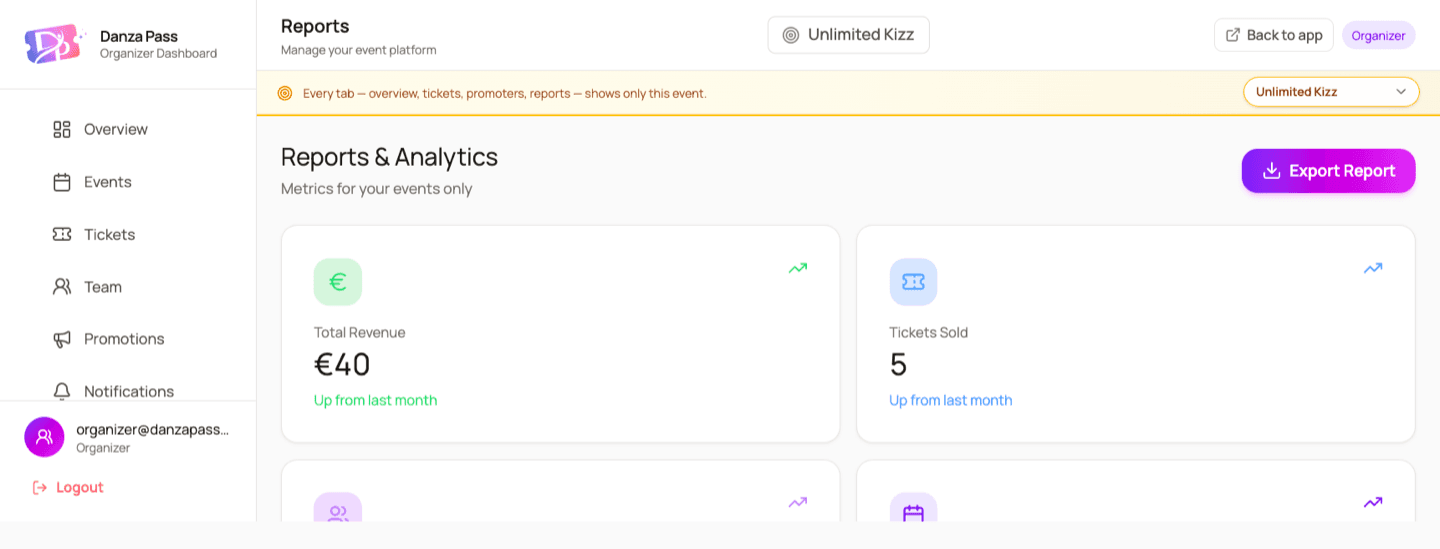Click the Export Report button
Screen dimensions: 1440x549
click(1328, 171)
